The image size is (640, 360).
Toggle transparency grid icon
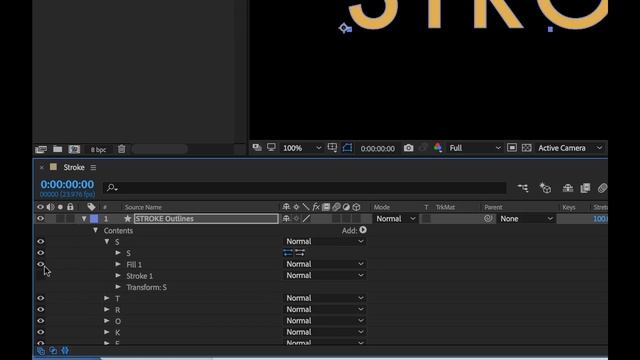pyautogui.click(x=527, y=148)
